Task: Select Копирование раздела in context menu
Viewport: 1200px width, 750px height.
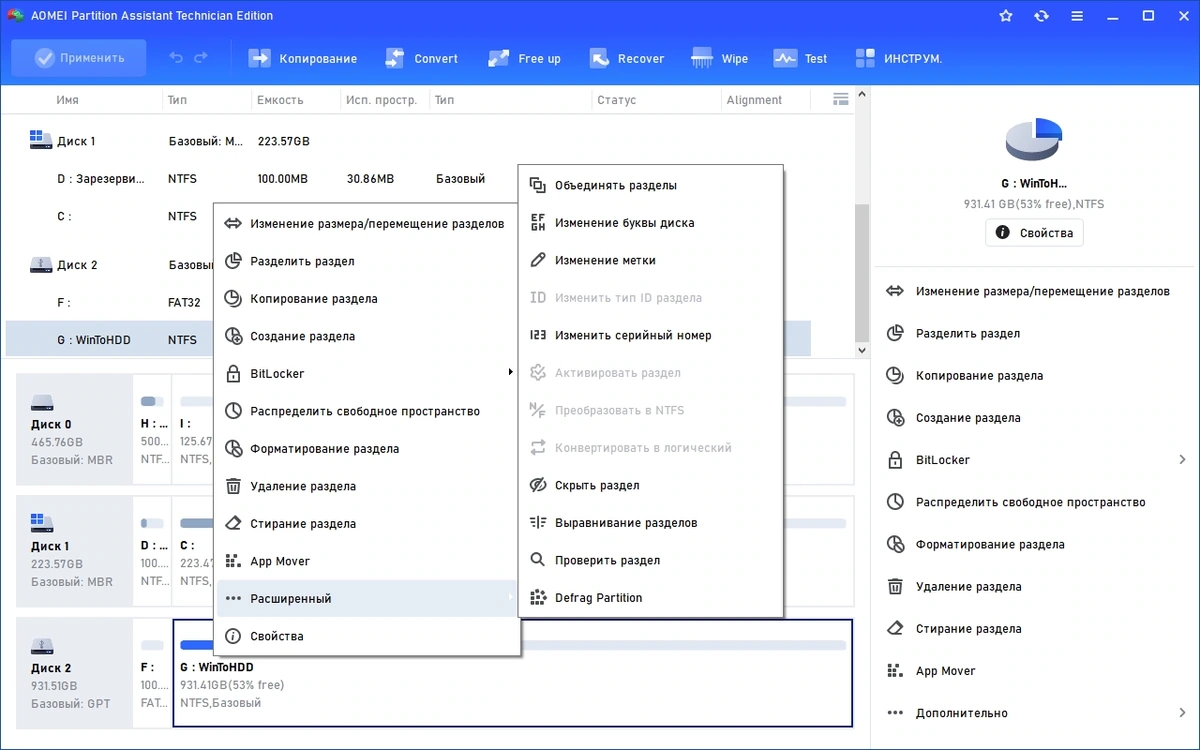Action: pyautogui.click(x=368, y=298)
